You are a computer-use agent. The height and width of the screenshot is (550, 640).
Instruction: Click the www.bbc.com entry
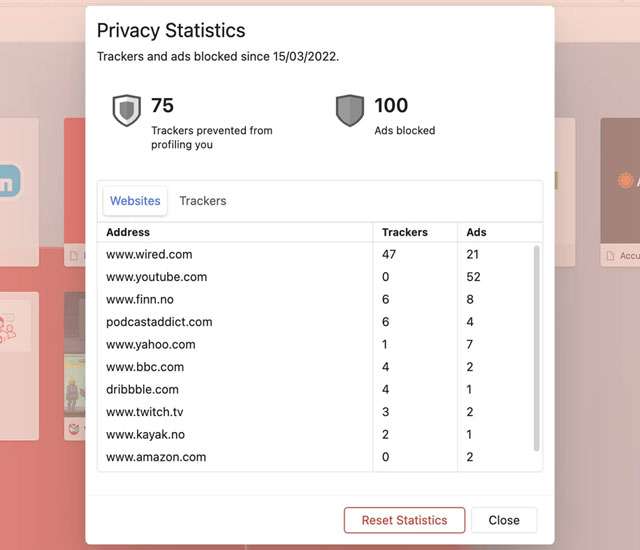(x=145, y=367)
